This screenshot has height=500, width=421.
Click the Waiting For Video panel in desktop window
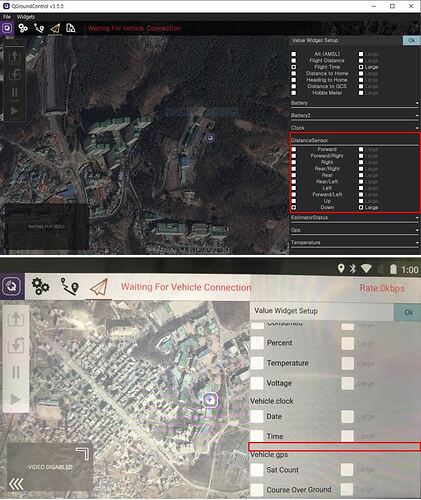tap(47, 226)
